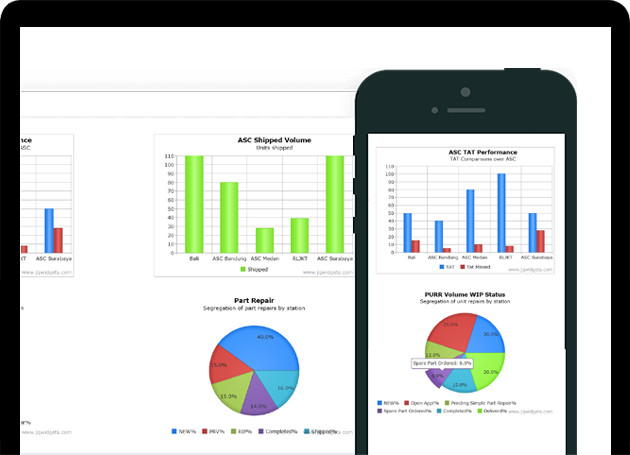630x455 pixels.
Task: Click the NEW% blue legend swatch in Part Repair
Action: coord(175,431)
